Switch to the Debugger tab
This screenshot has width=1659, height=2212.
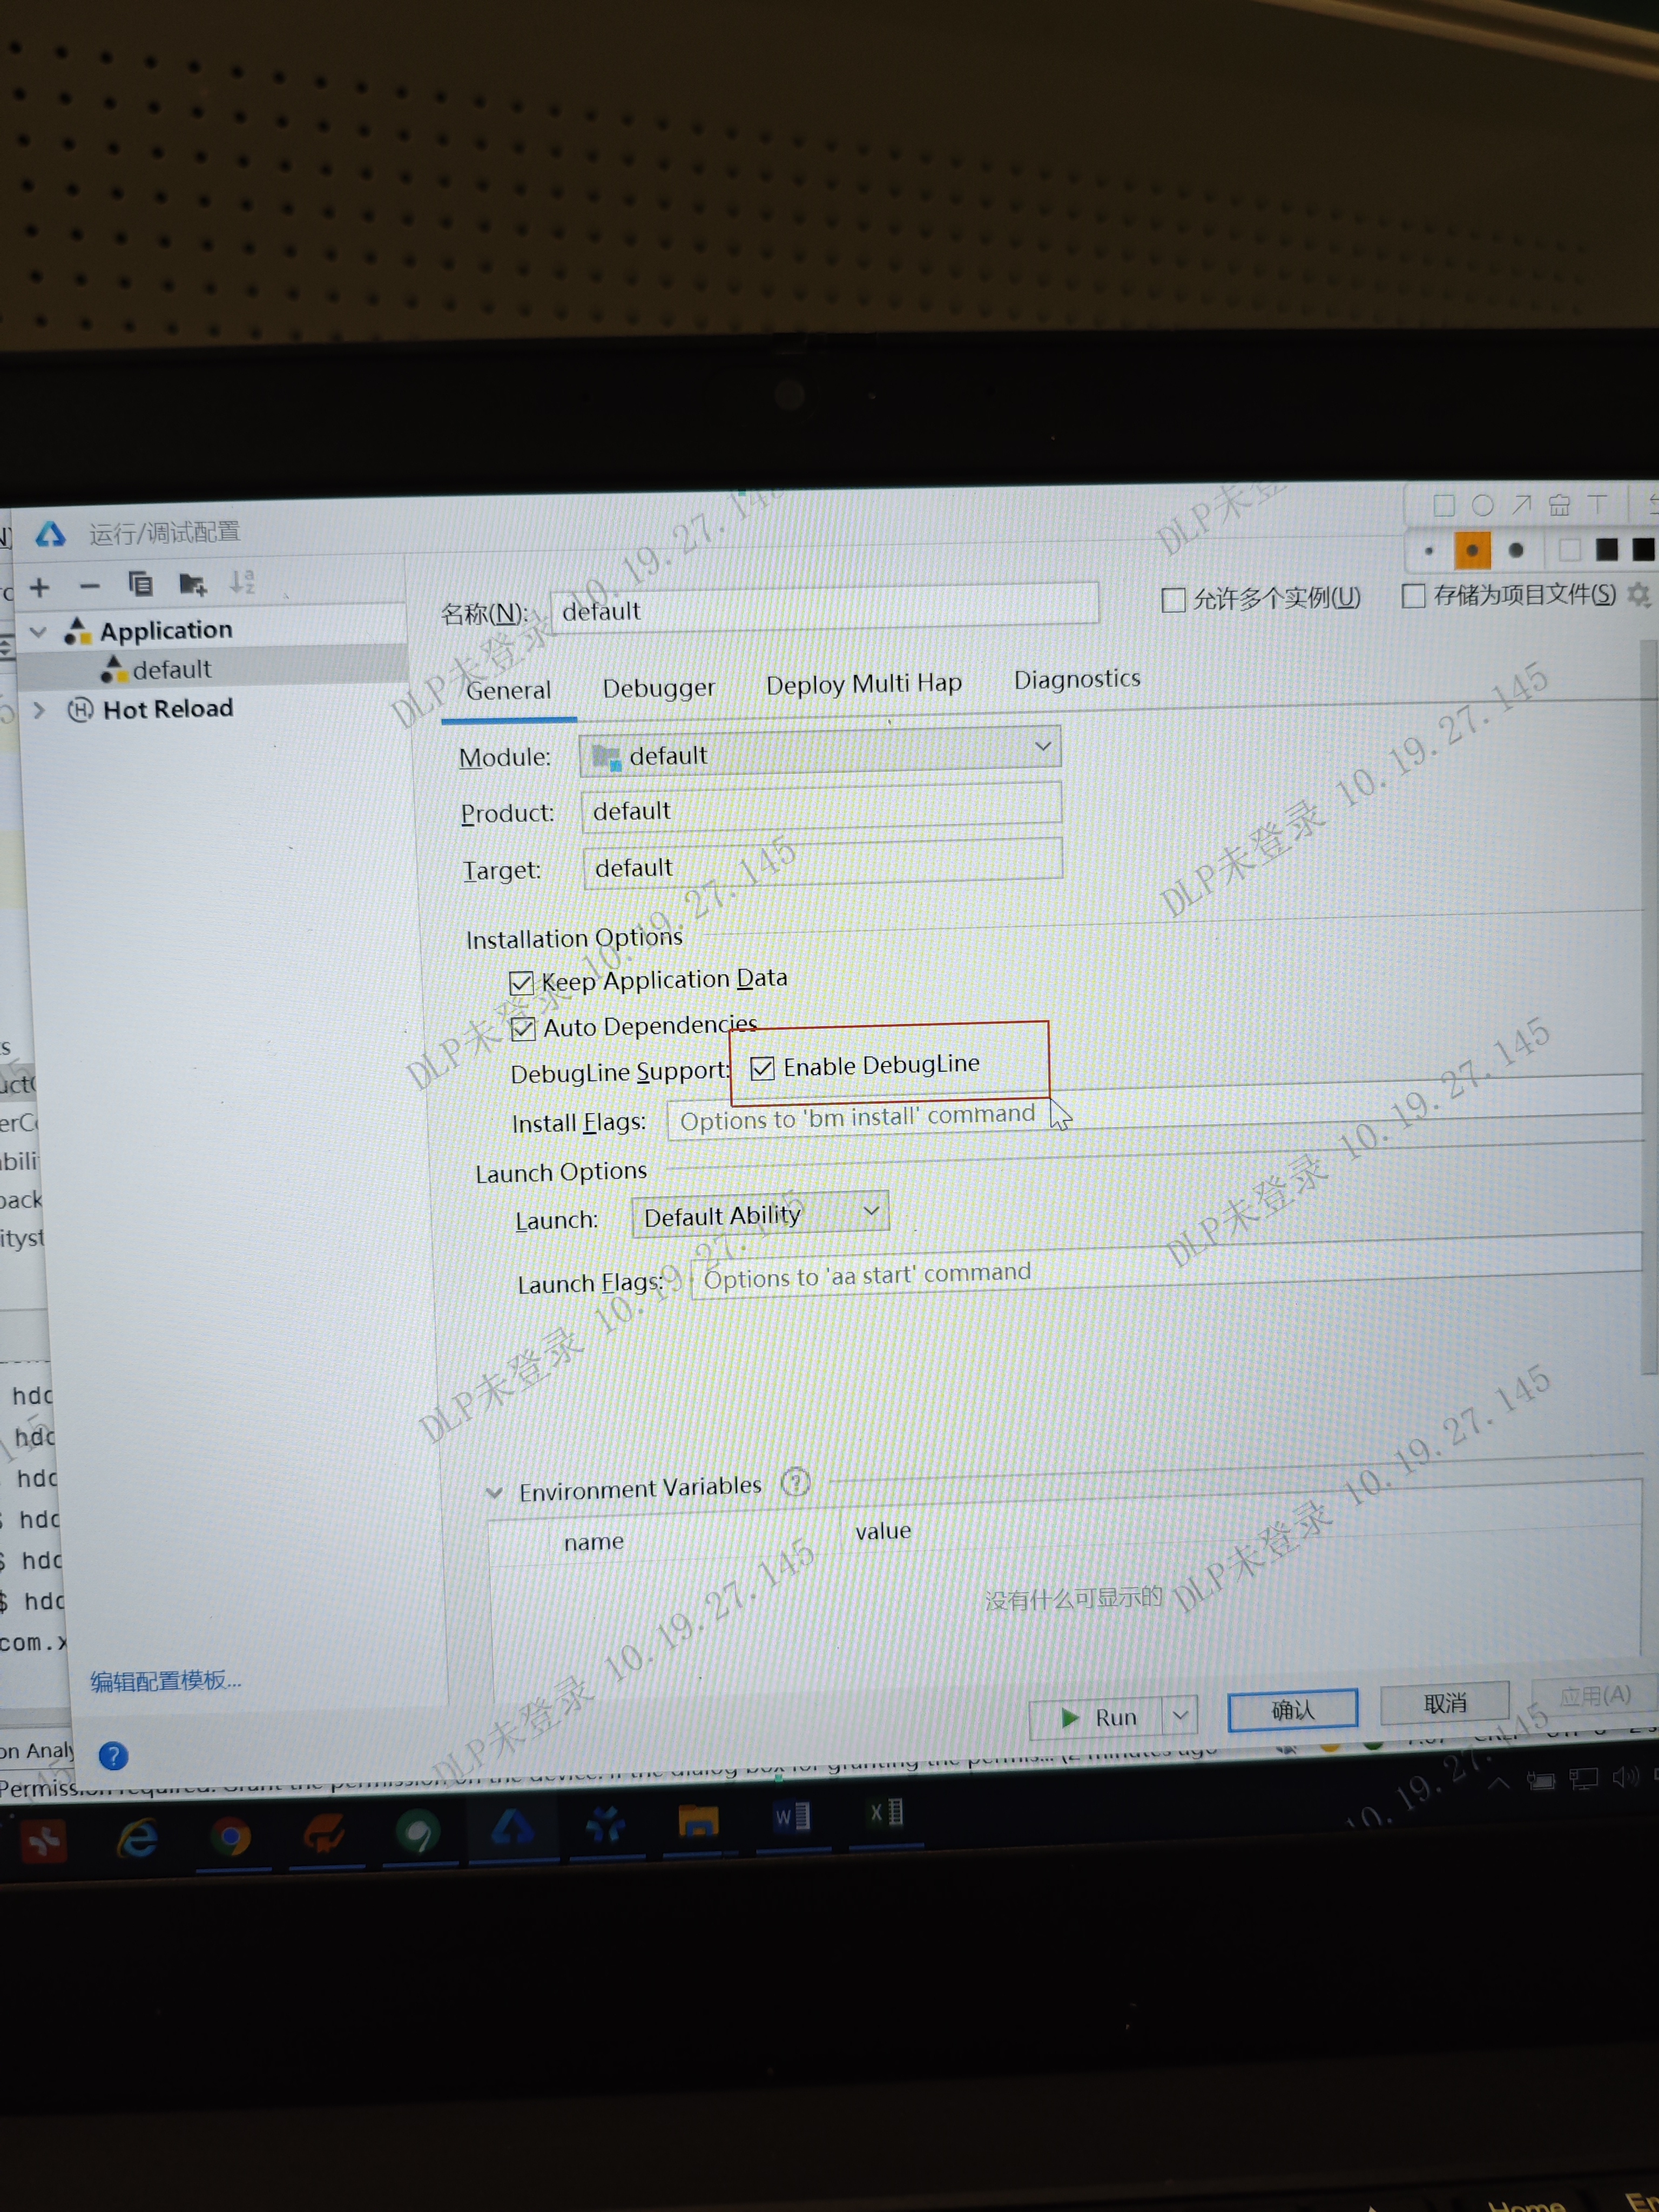click(658, 688)
